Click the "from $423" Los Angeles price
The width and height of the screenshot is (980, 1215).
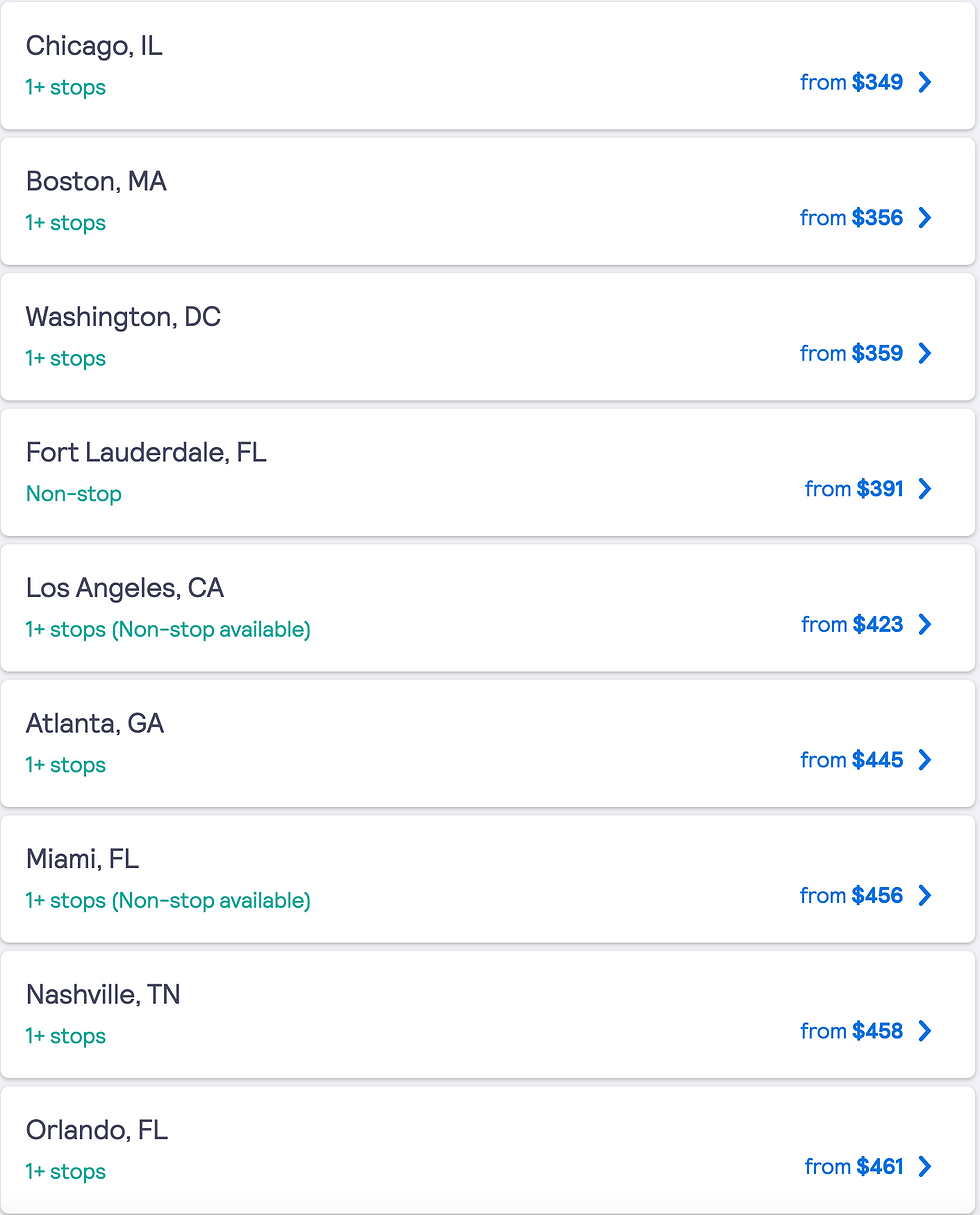tap(851, 624)
